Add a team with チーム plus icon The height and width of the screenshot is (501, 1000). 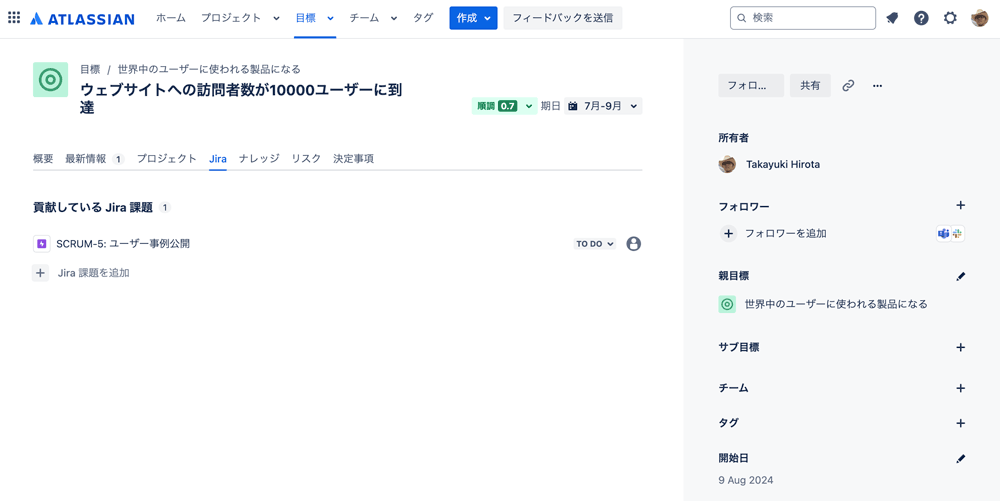tap(961, 388)
